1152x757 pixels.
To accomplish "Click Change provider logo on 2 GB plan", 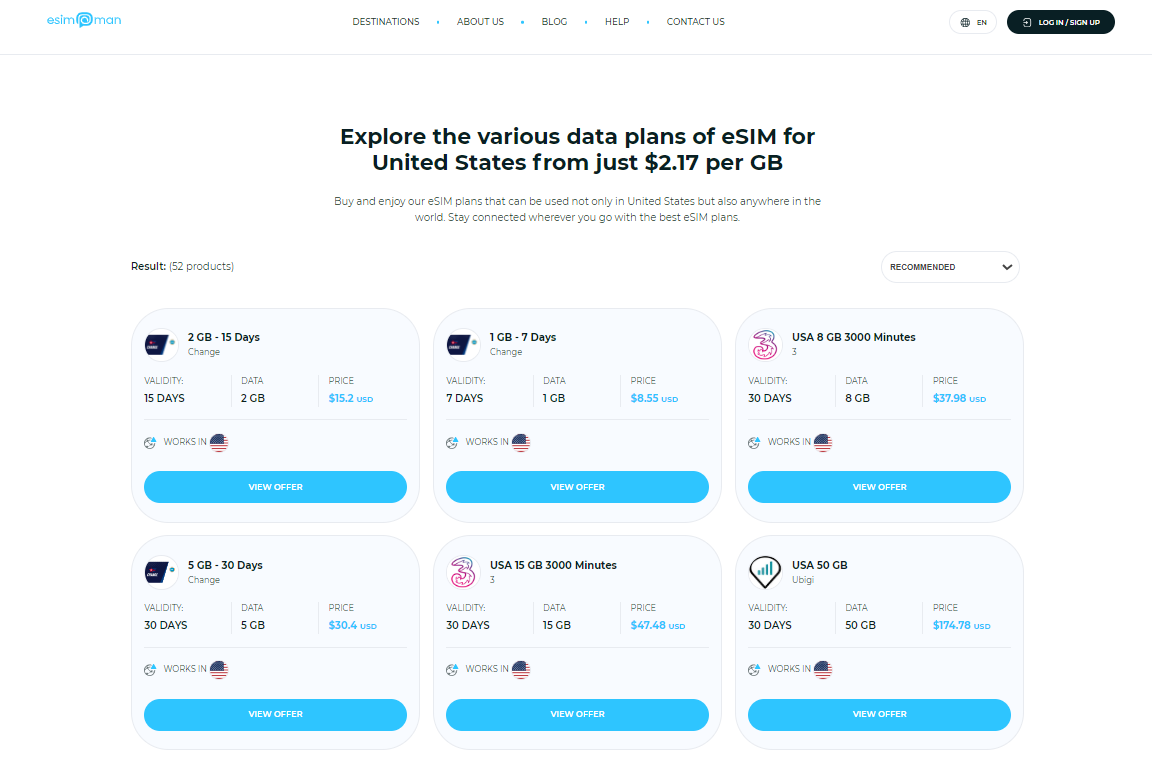I will (x=161, y=344).
